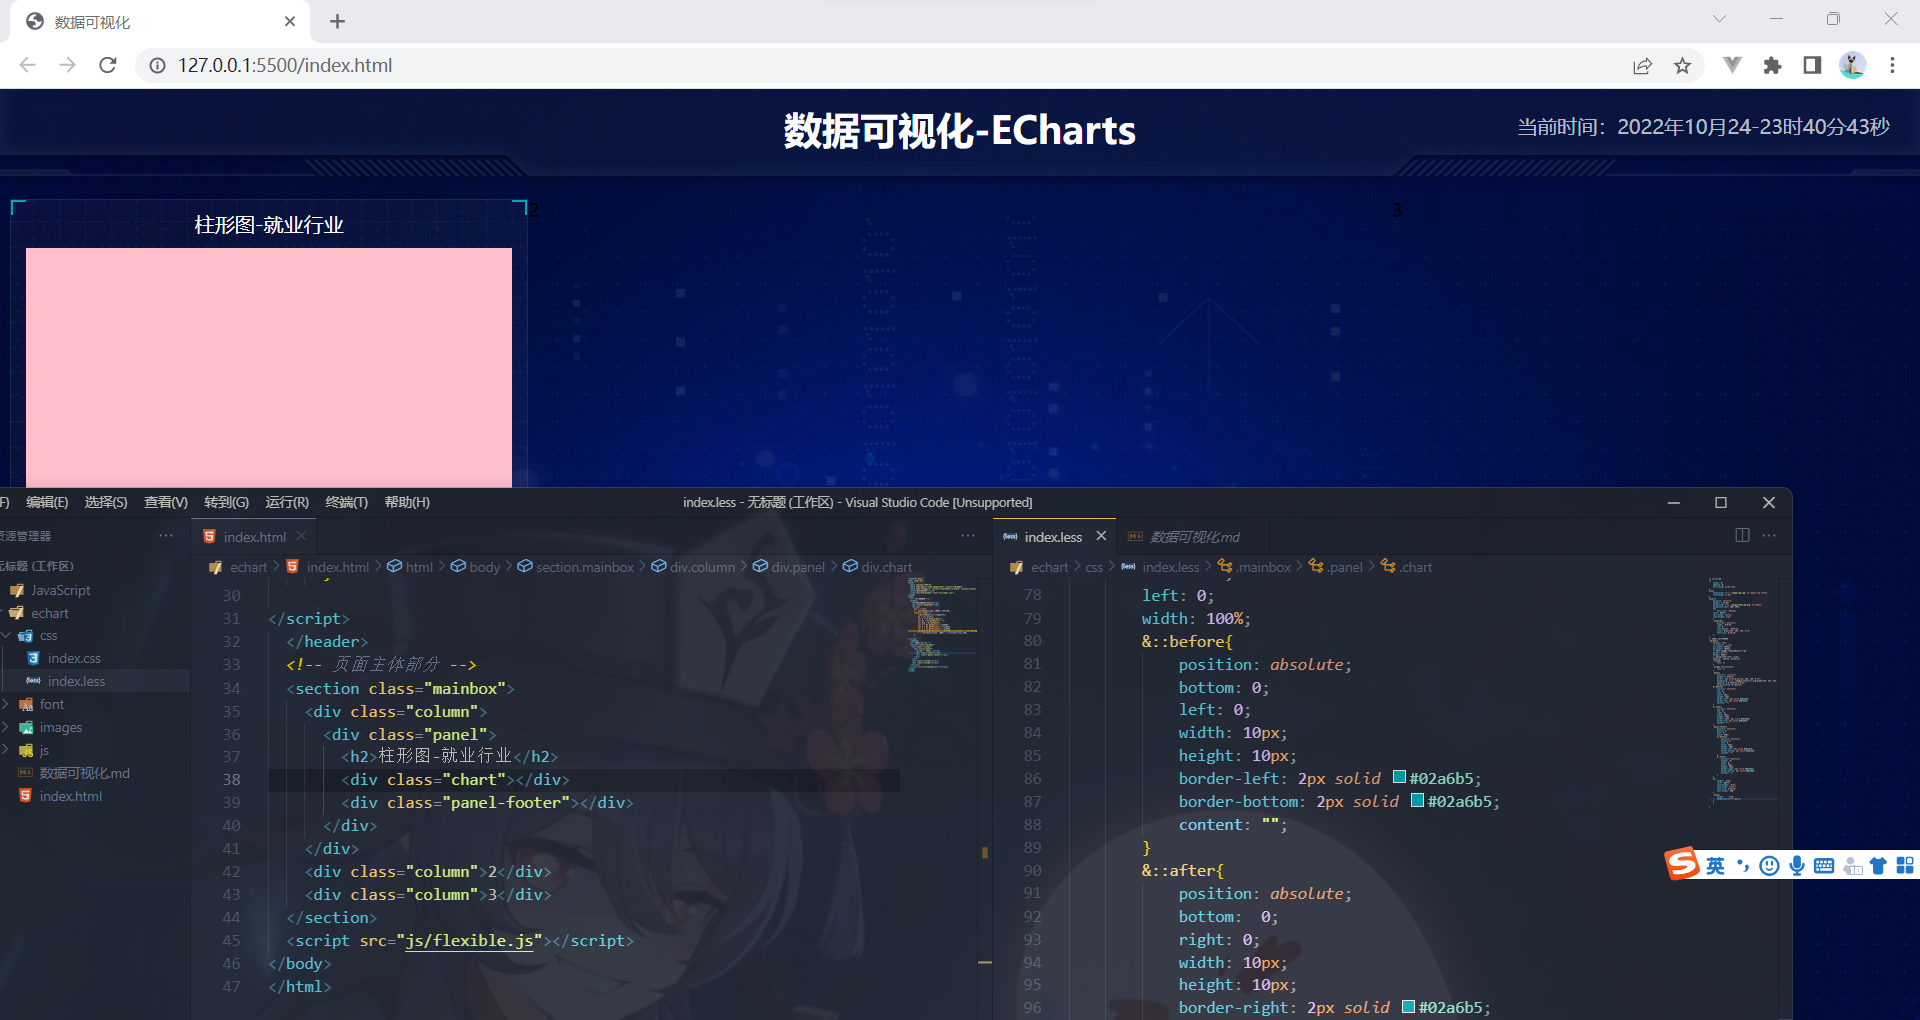Screen dimensions: 1920x1020
Task: Toggle Chinese/English input via 英 indicator
Action: point(1714,866)
